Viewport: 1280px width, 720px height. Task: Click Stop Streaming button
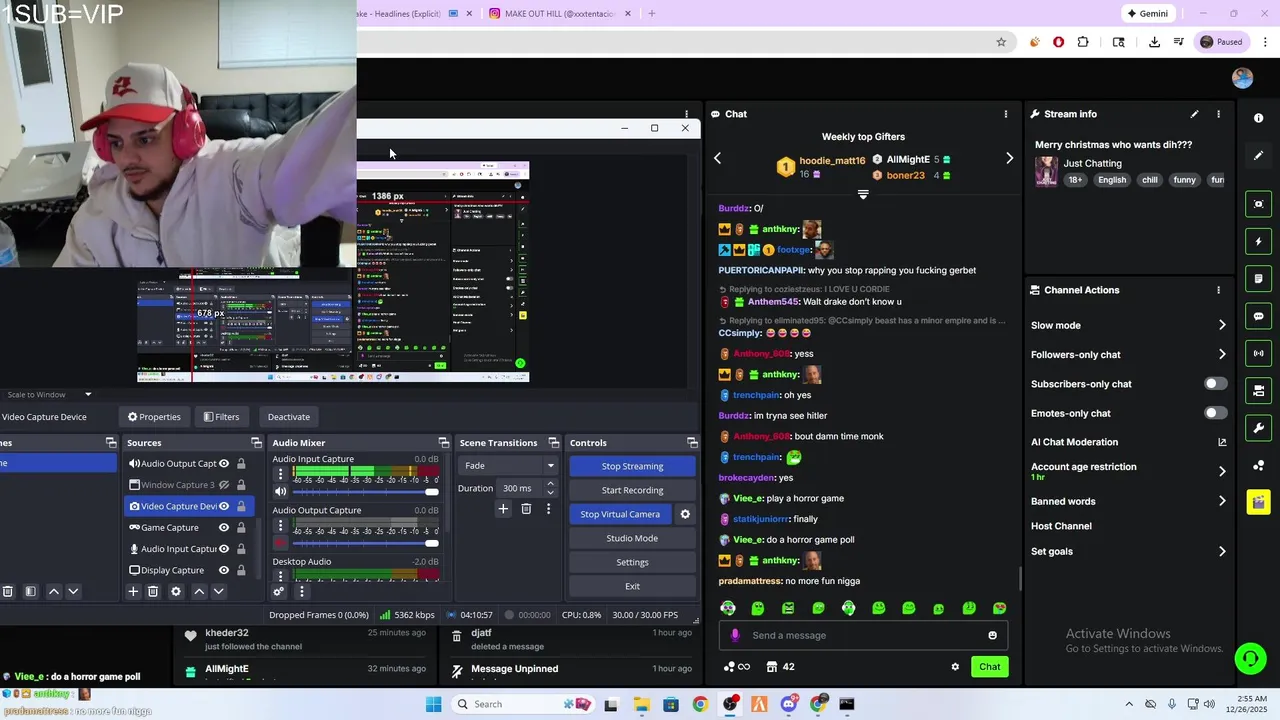632,466
